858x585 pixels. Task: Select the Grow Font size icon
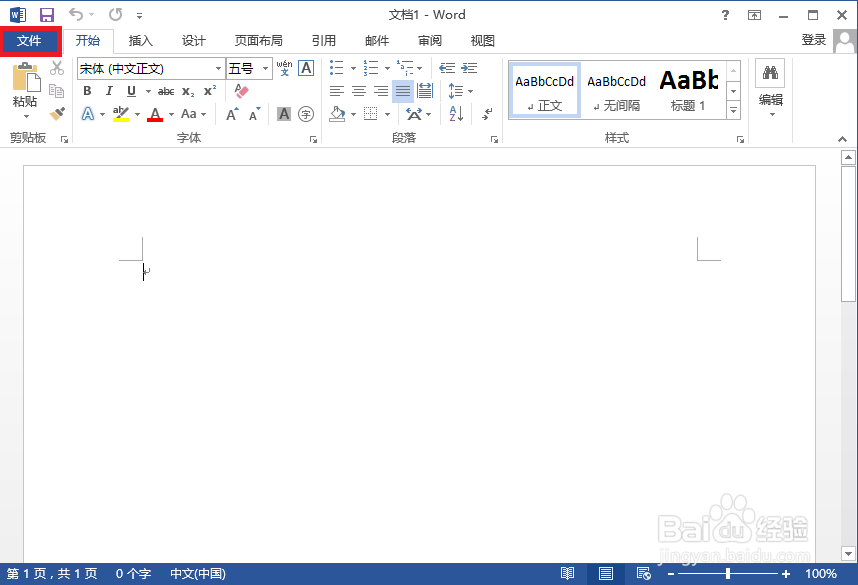coord(232,113)
